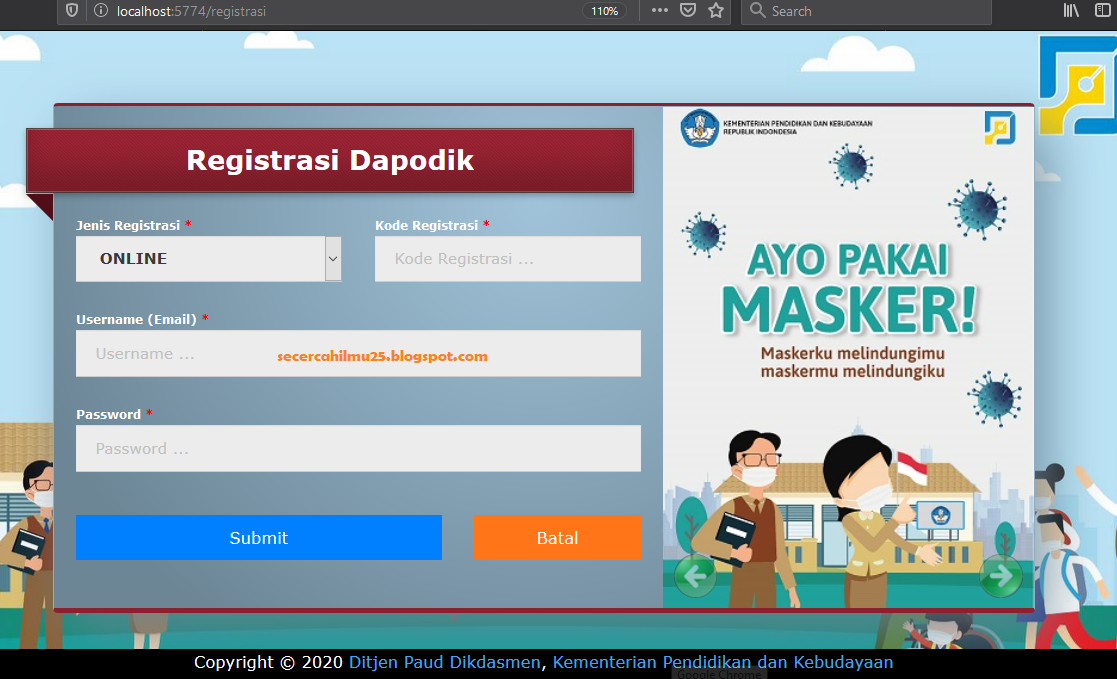Screen dimensions: 1117x679
Task: Open page actions three-dots menu
Action: tap(660, 11)
